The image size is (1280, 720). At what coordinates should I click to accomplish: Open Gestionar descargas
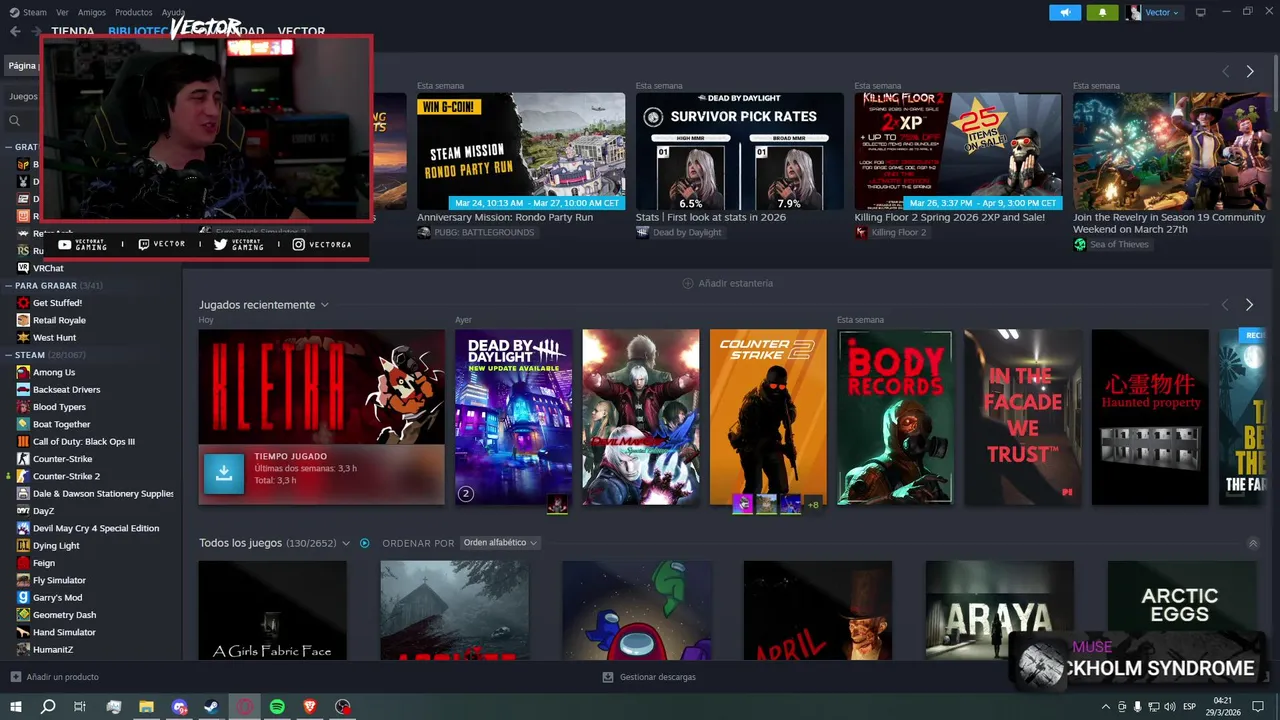tap(649, 677)
